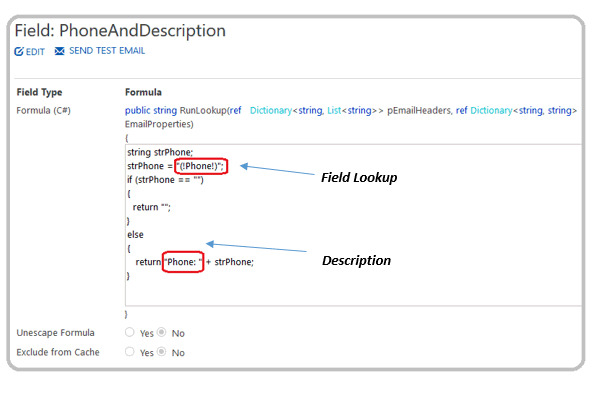
Task: Select No for Unescape Formula
Action: tap(161, 332)
